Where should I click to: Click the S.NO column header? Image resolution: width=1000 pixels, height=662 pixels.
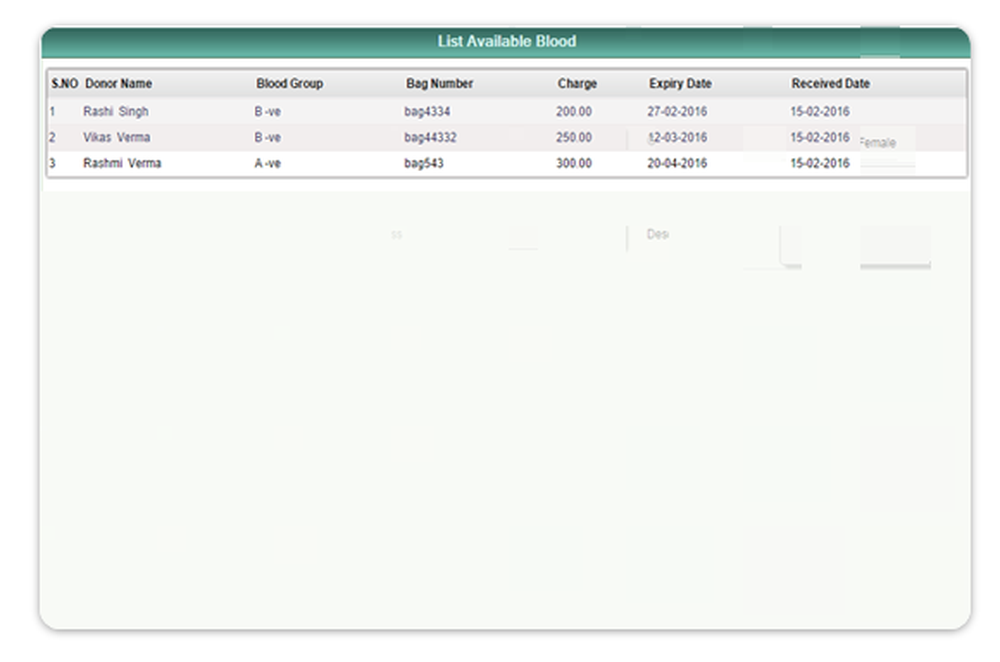pos(64,84)
